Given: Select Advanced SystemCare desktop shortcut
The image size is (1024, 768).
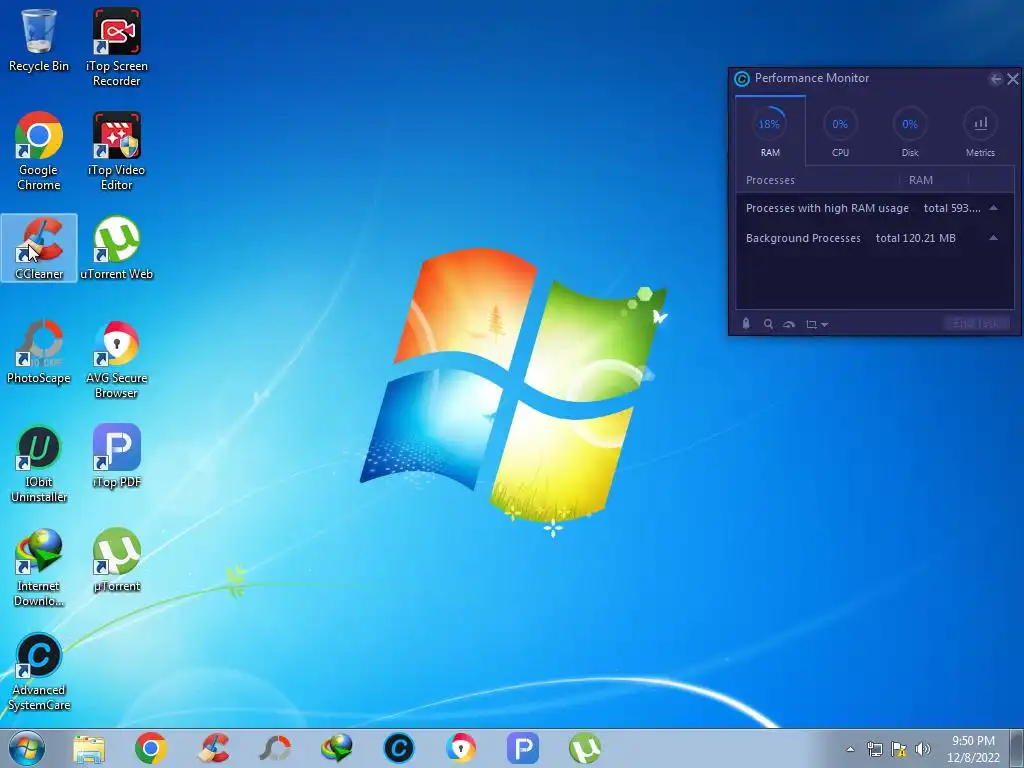Looking at the screenshot, I should [39, 671].
